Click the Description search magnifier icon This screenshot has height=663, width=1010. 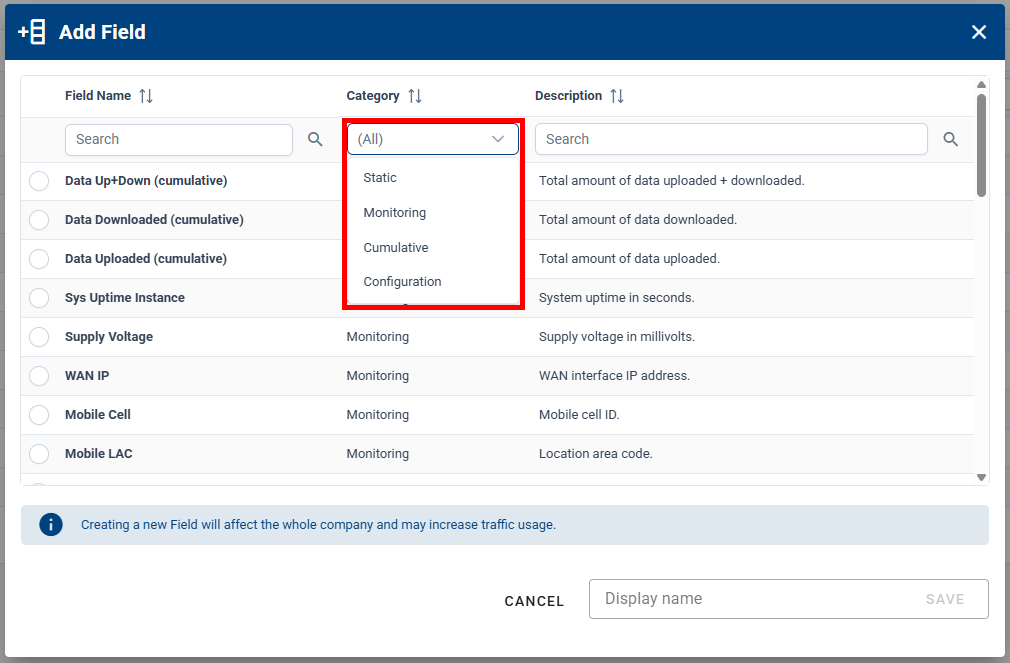click(x=950, y=139)
